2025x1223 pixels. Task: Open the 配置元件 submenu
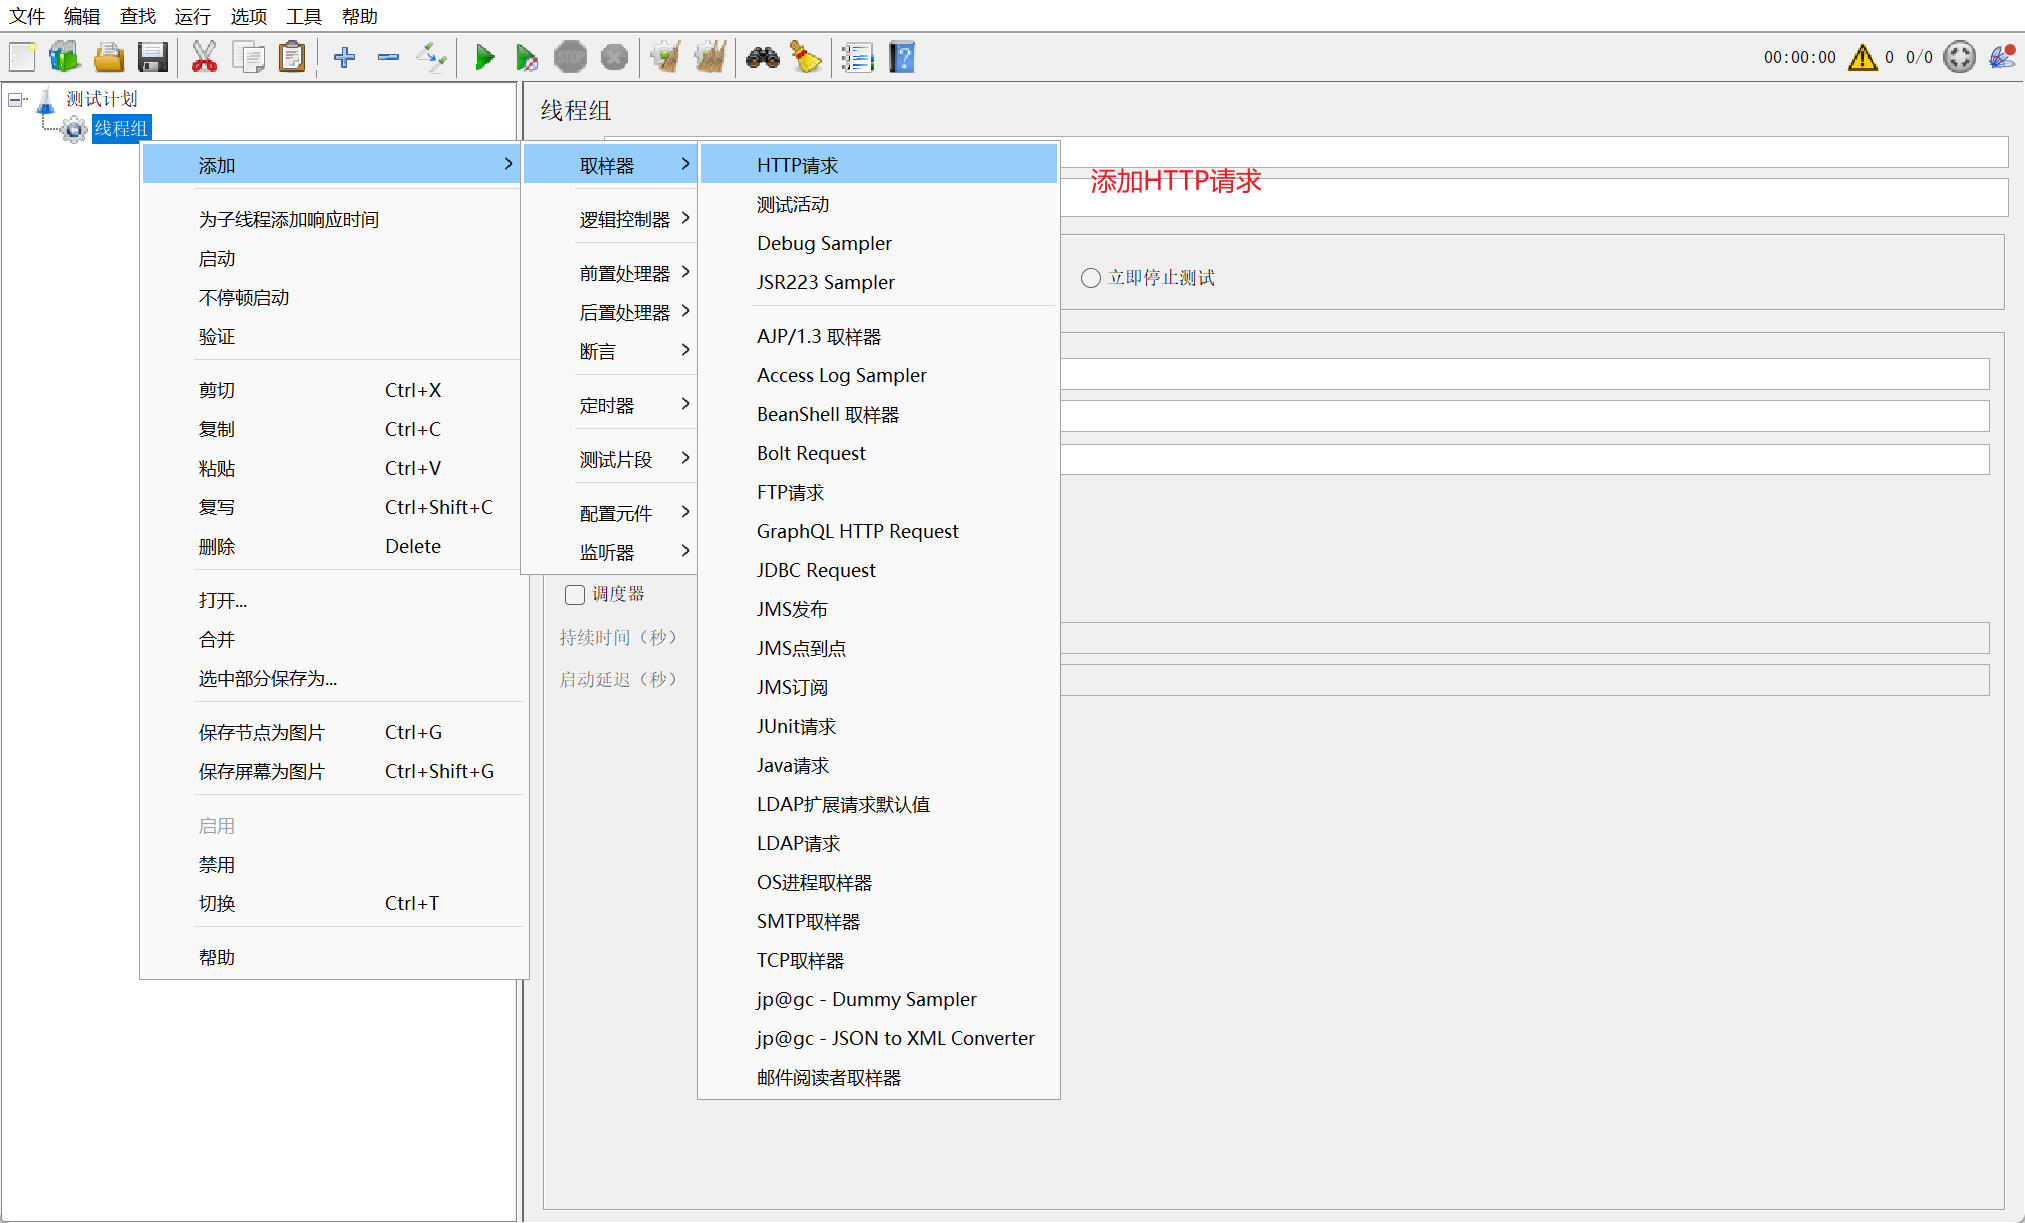[616, 513]
